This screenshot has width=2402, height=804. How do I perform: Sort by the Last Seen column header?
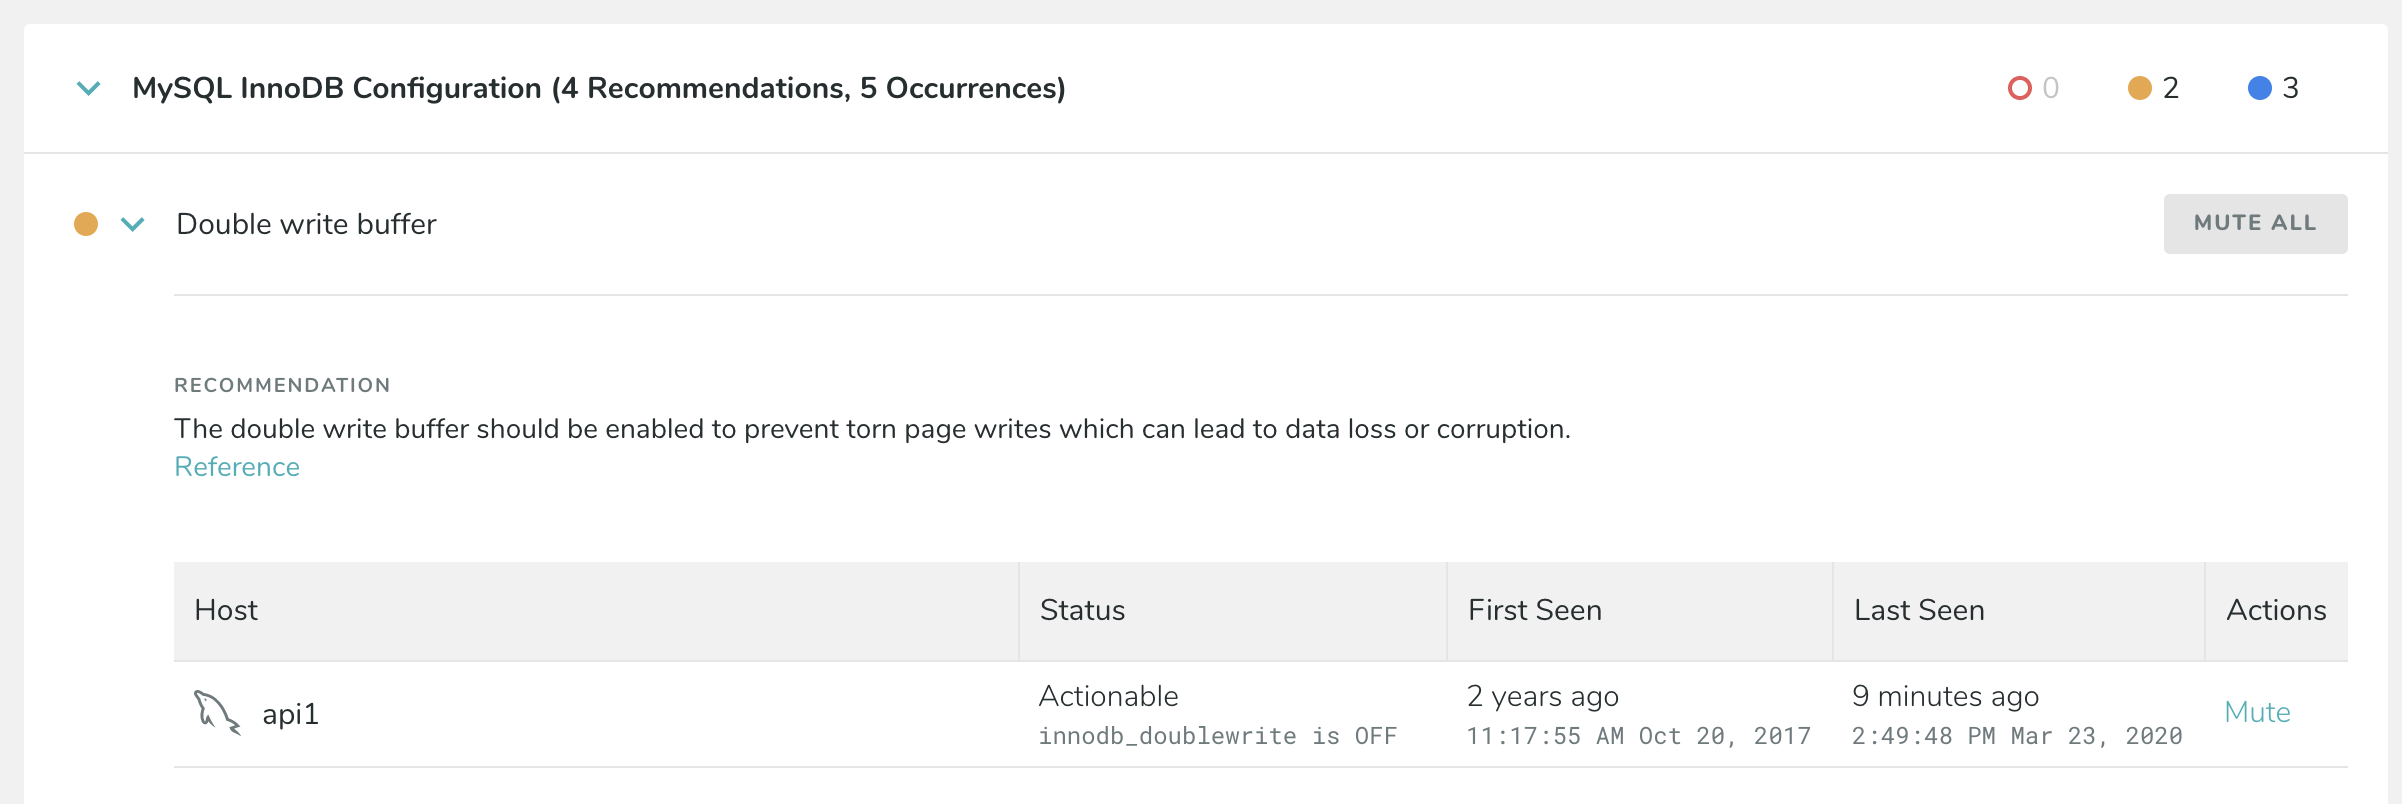tap(1918, 610)
